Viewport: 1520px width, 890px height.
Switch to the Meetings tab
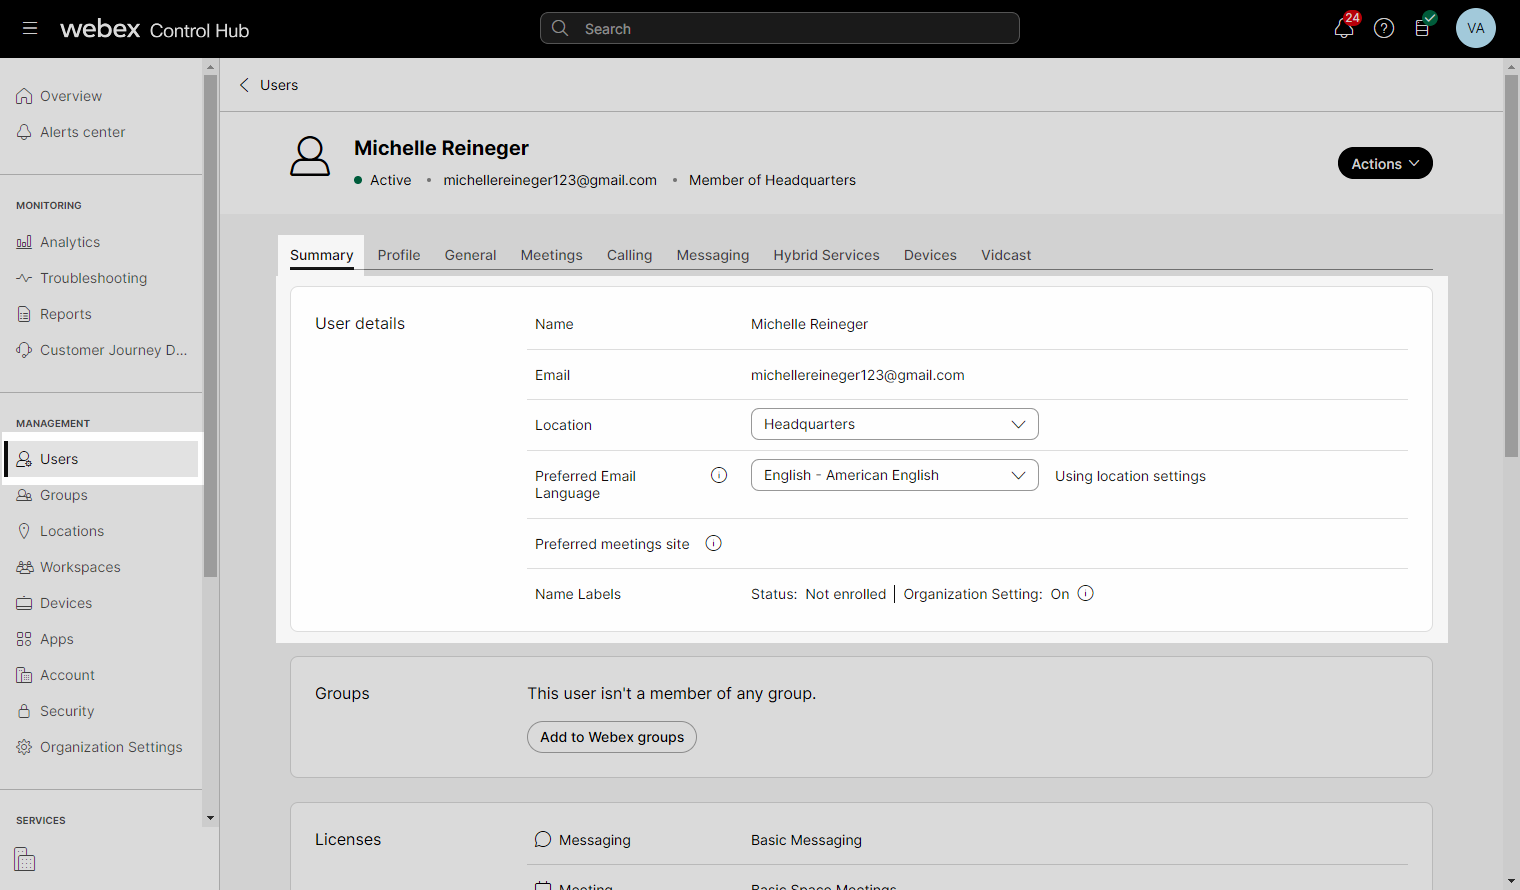[x=551, y=255]
